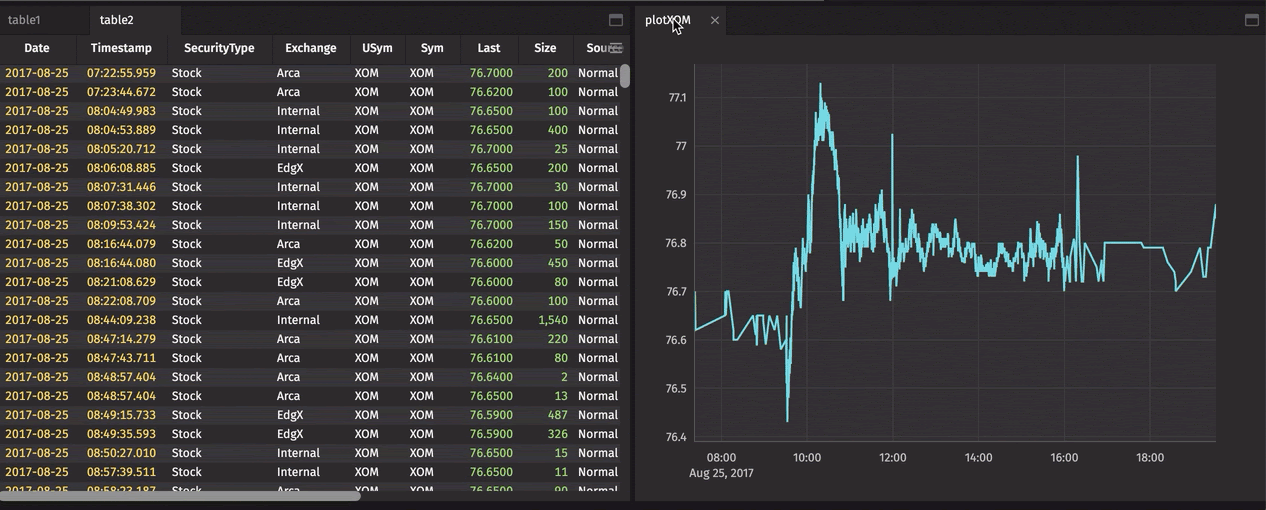Select Last value 76.6200 in 07:23:44.672 row
Screen dimensions: 1266x510
pyautogui.click(x=489, y=92)
